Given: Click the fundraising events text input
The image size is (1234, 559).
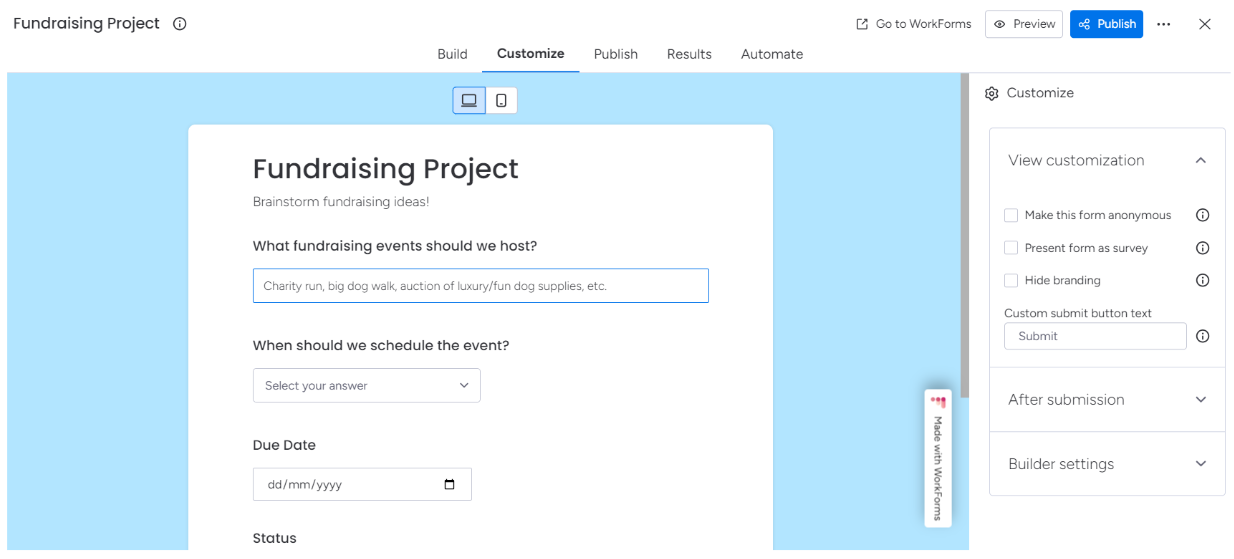Looking at the screenshot, I should [480, 285].
